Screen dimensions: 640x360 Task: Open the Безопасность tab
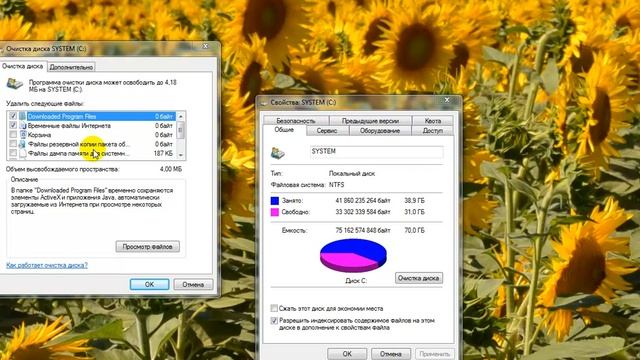click(296, 121)
